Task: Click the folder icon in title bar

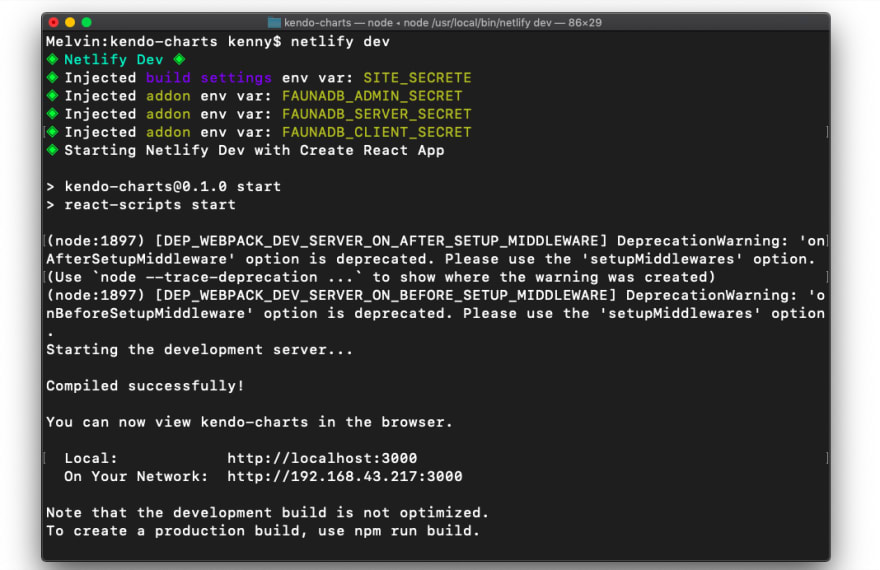Action: click(x=274, y=23)
